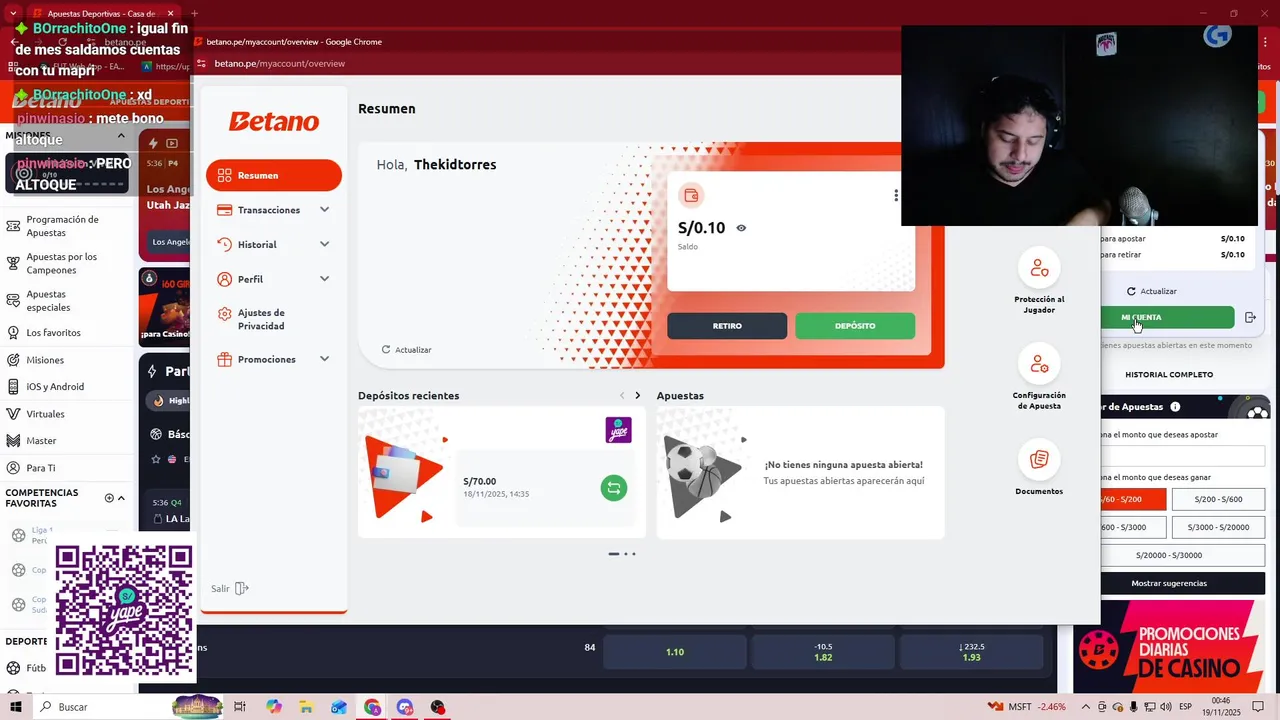Select the -10.5 handicap 1.82 odds

[823, 652]
